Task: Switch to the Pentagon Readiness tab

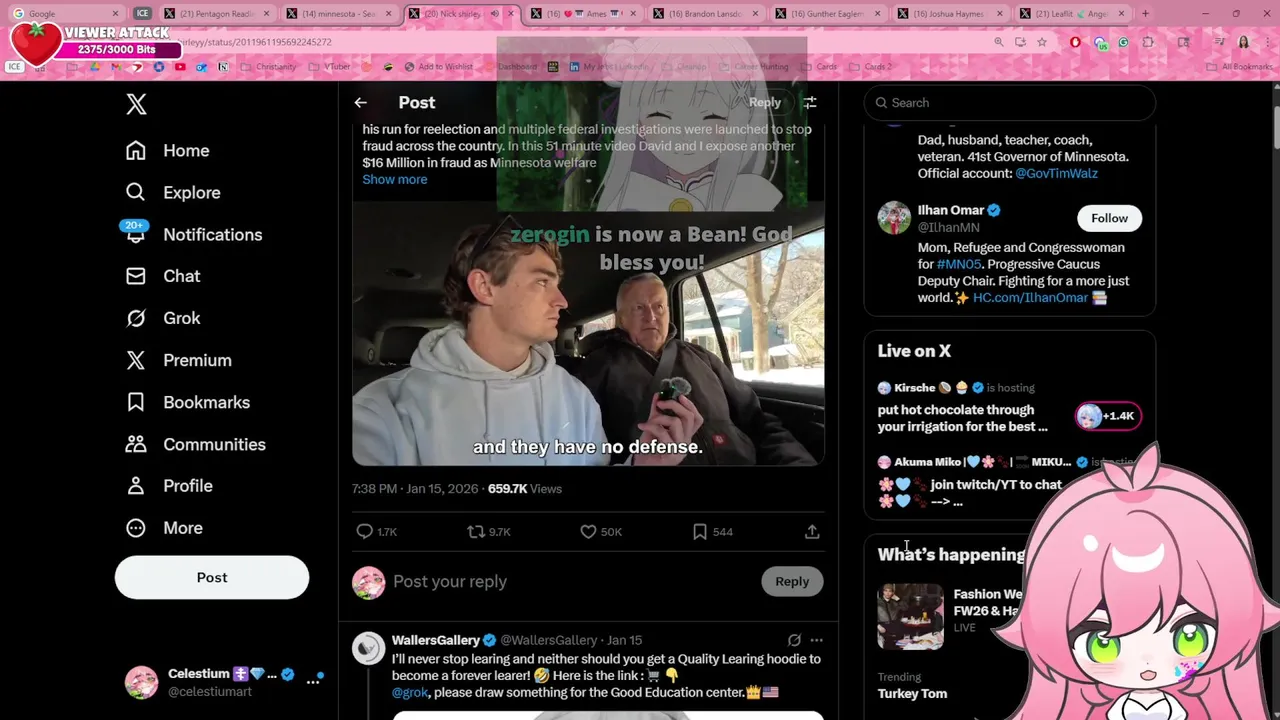Action: pos(216,14)
